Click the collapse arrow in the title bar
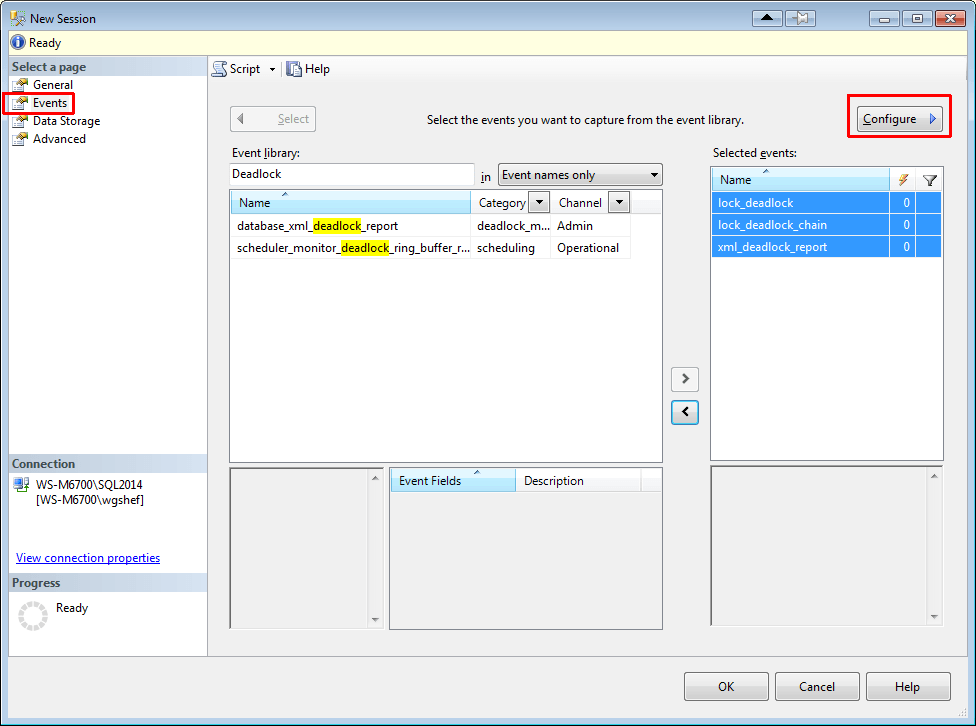976x726 pixels. pyautogui.click(x=766, y=17)
